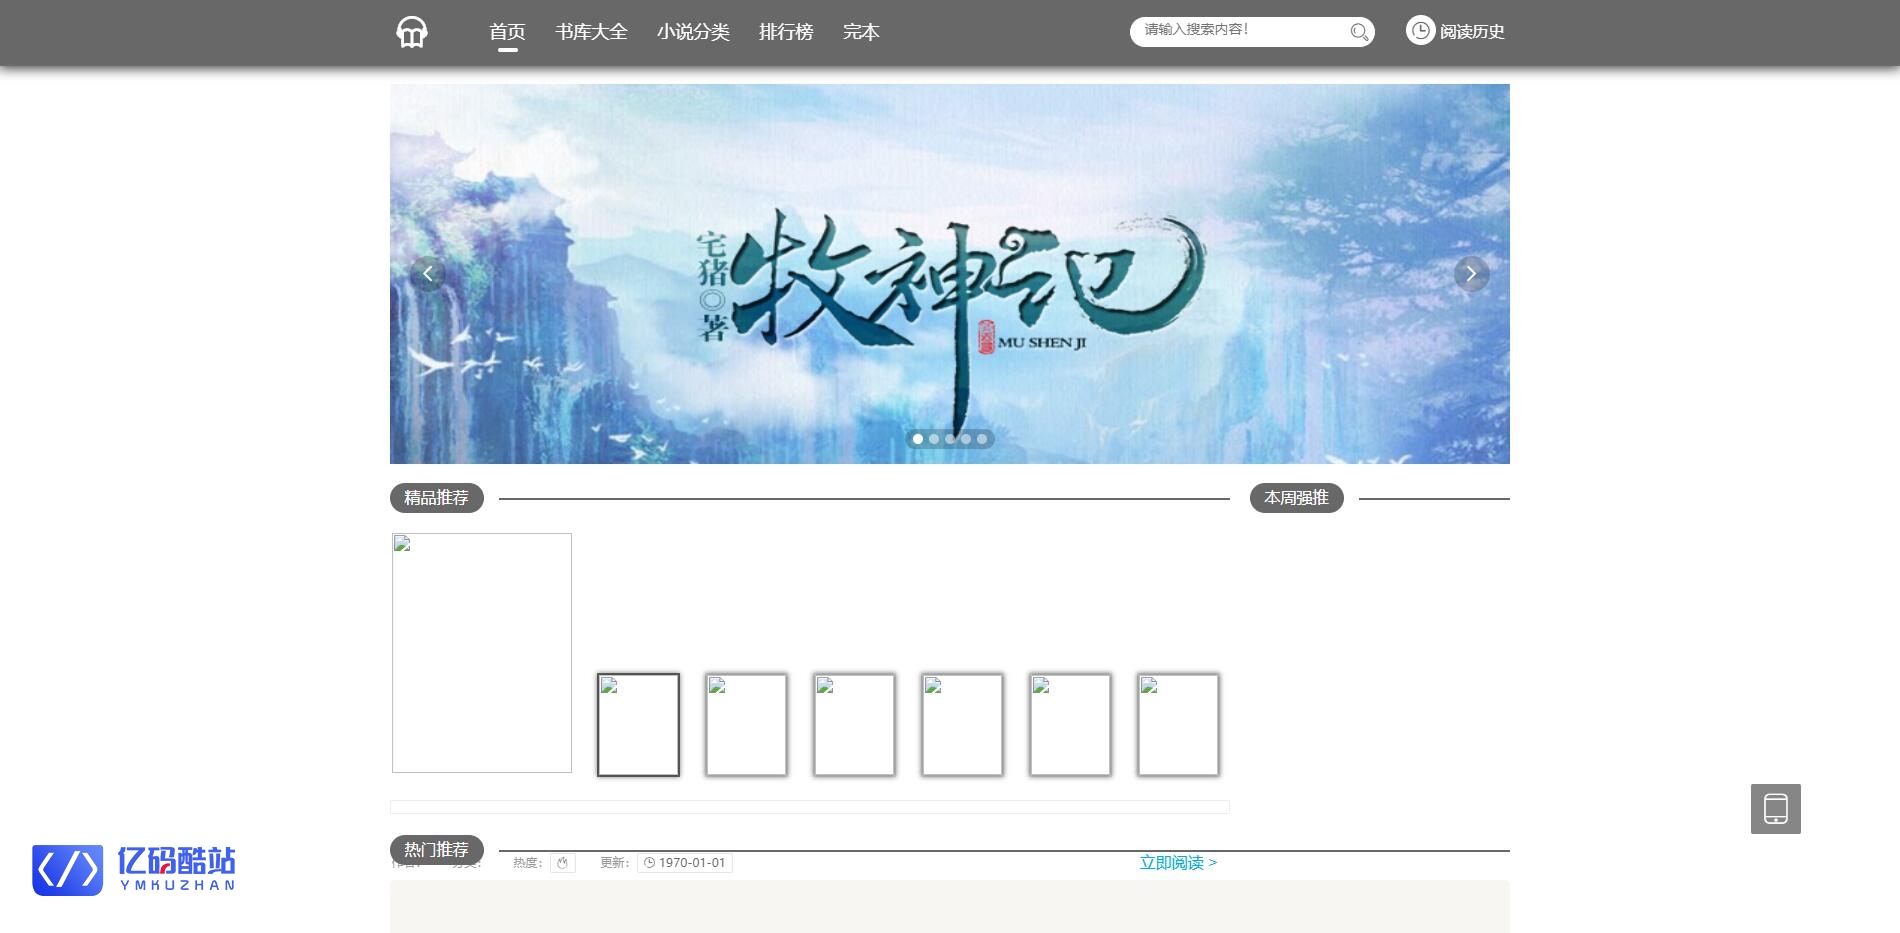This screenshot has width=1900, height=933.
Task: Select the fourth small book thumbnail
Action: point(962,725)
